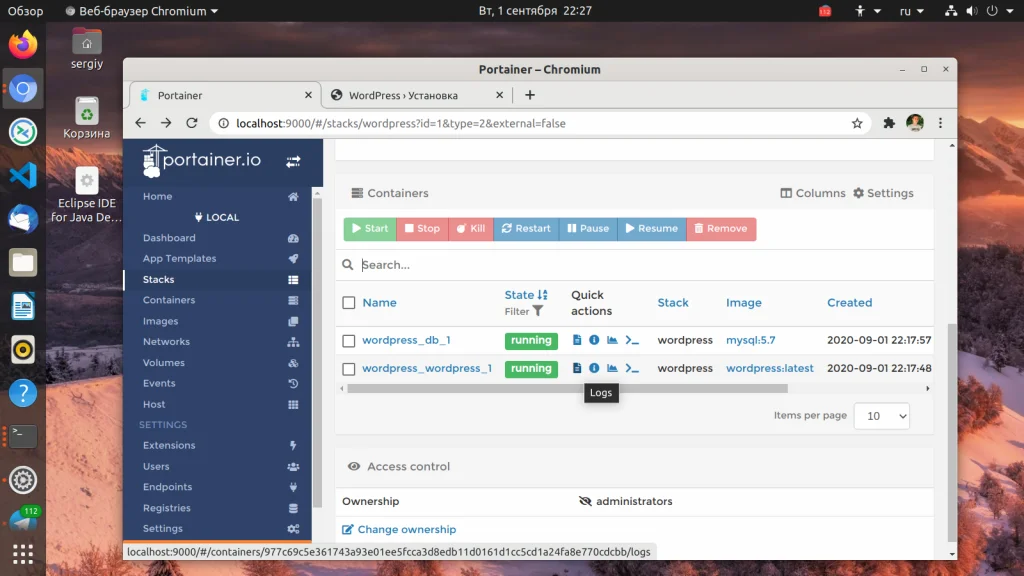The image size is (1024, 576).
Task: Open Telegram from the dock
Action: 23,520
